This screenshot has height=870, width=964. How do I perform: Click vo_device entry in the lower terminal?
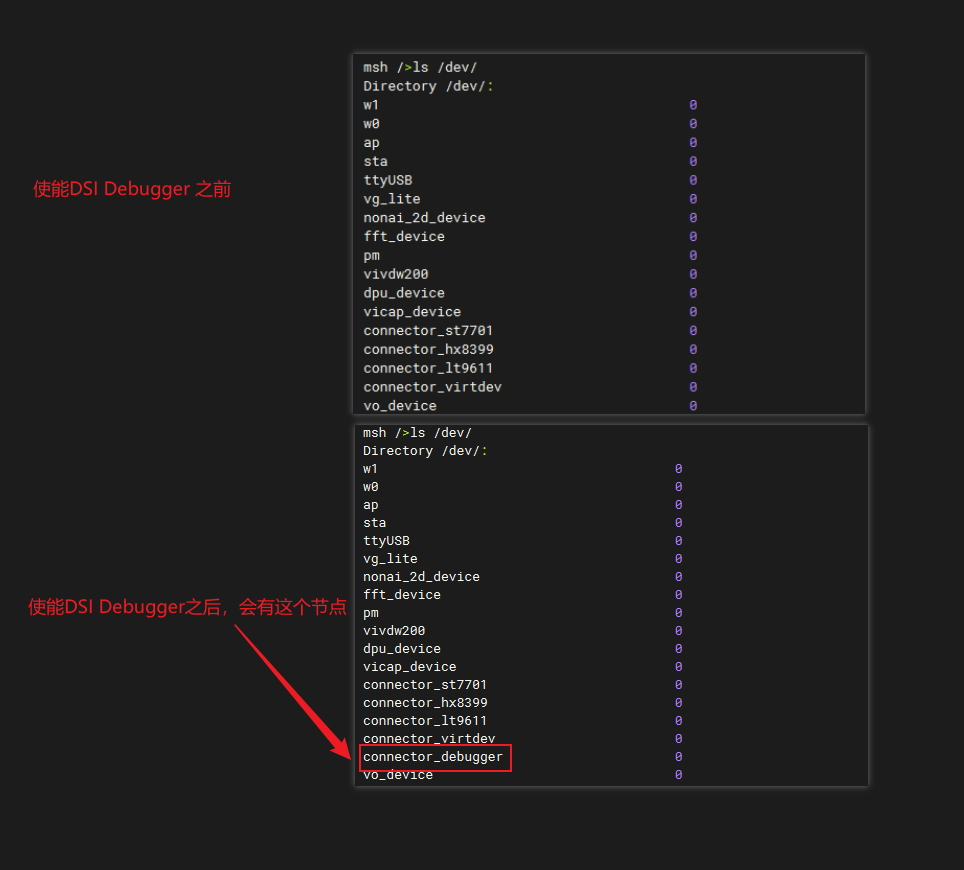(x=398, y=775)
